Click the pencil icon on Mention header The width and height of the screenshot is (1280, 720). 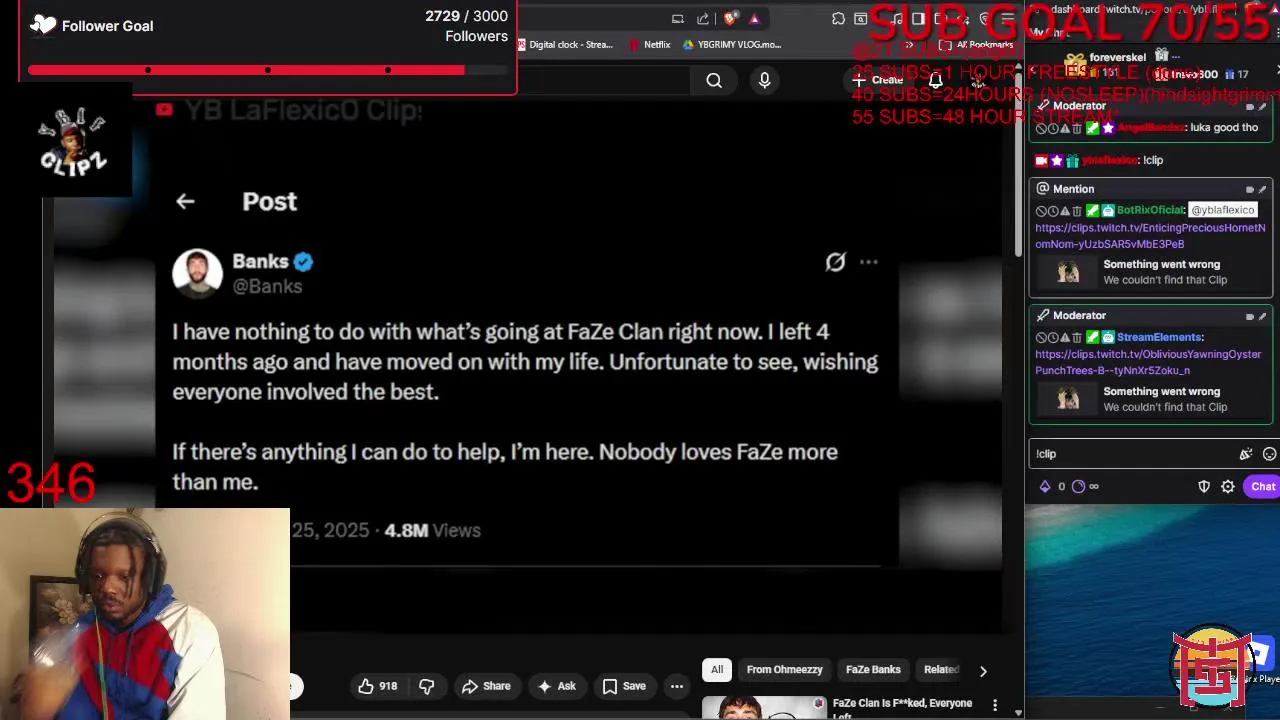[x=1262, y=189]
